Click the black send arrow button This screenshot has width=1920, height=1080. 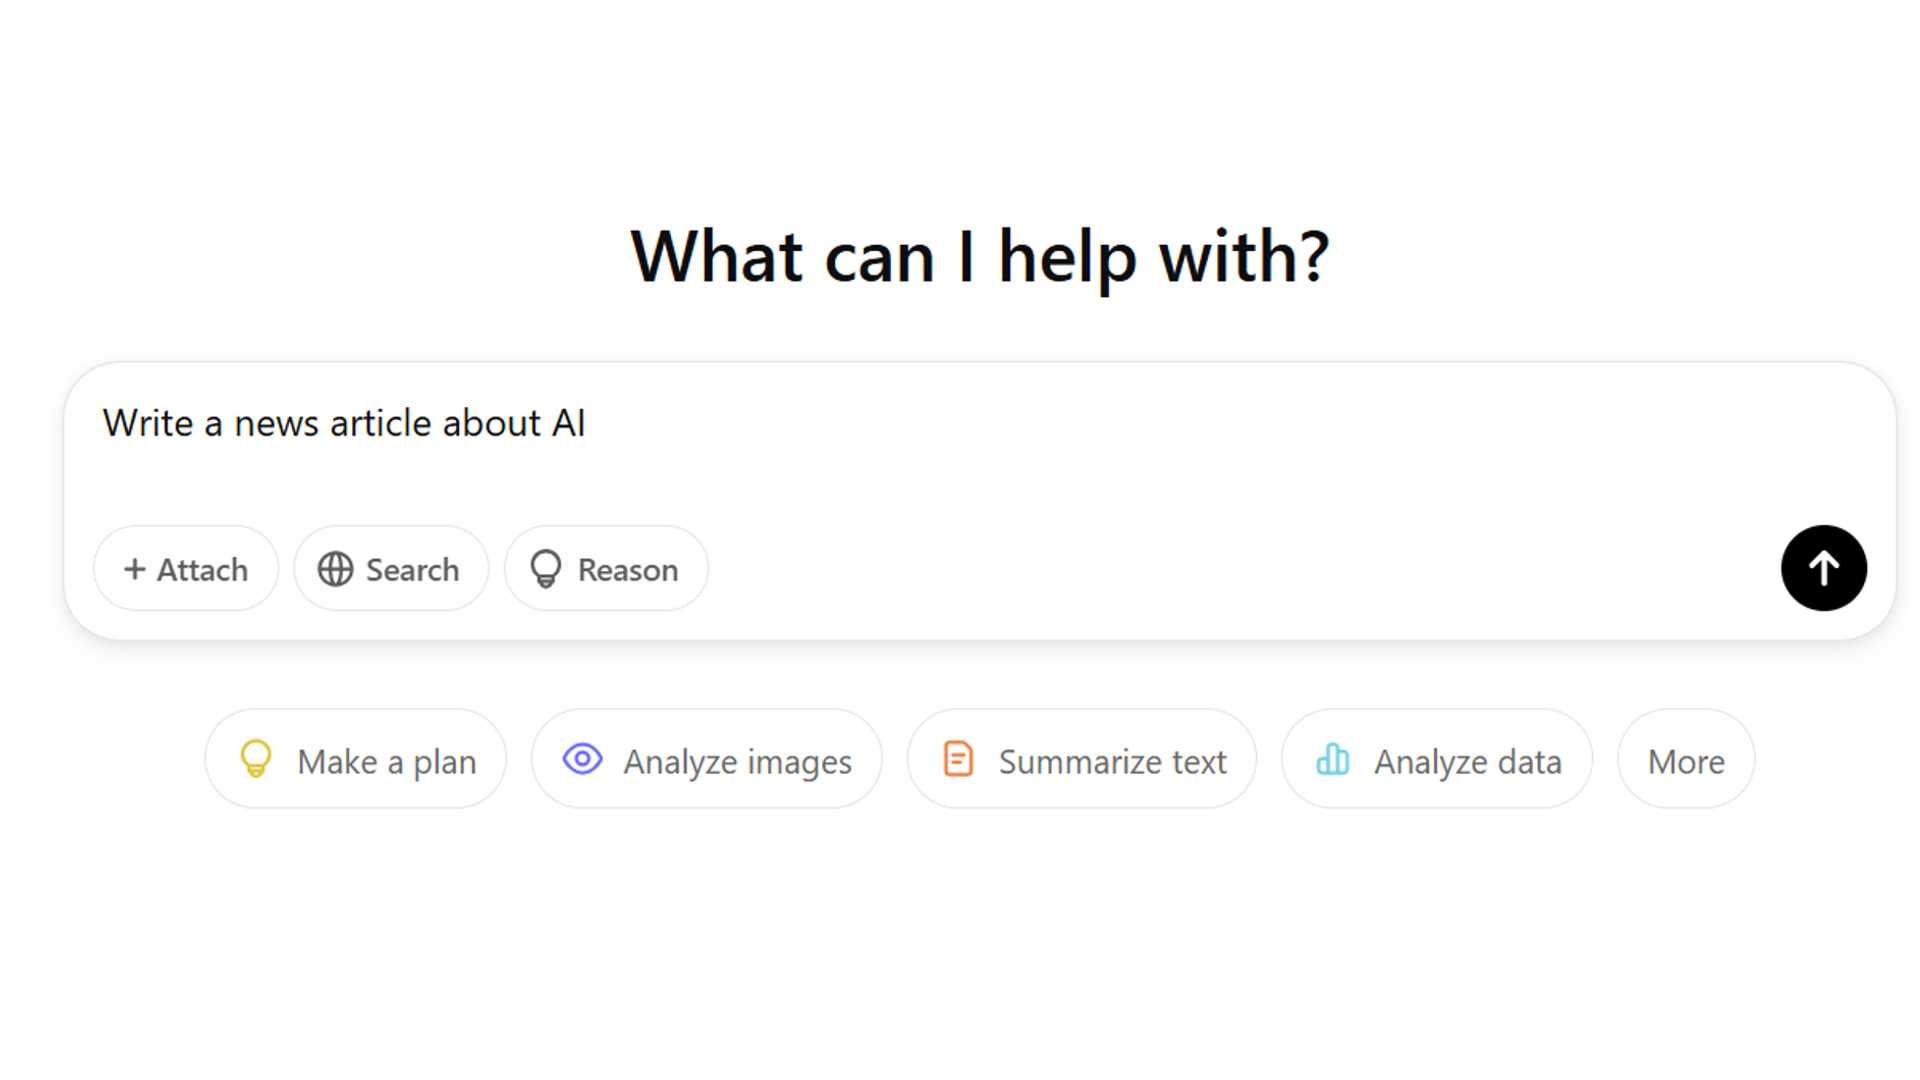[1823, 568]
